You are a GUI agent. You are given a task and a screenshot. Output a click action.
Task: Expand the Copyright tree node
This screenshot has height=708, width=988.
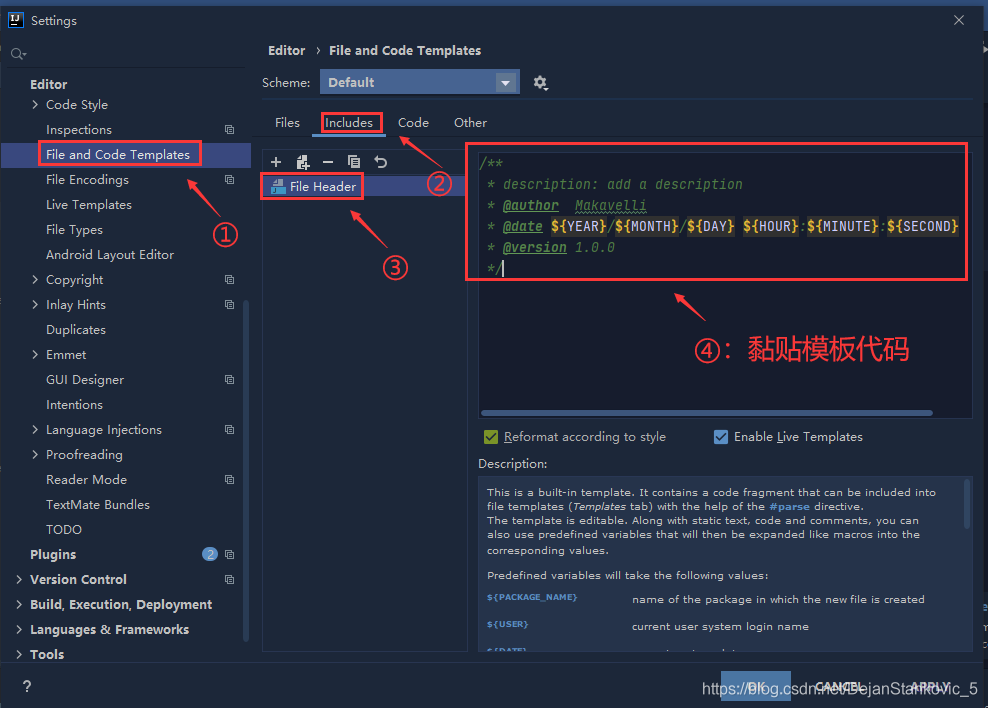click(35, 280)
